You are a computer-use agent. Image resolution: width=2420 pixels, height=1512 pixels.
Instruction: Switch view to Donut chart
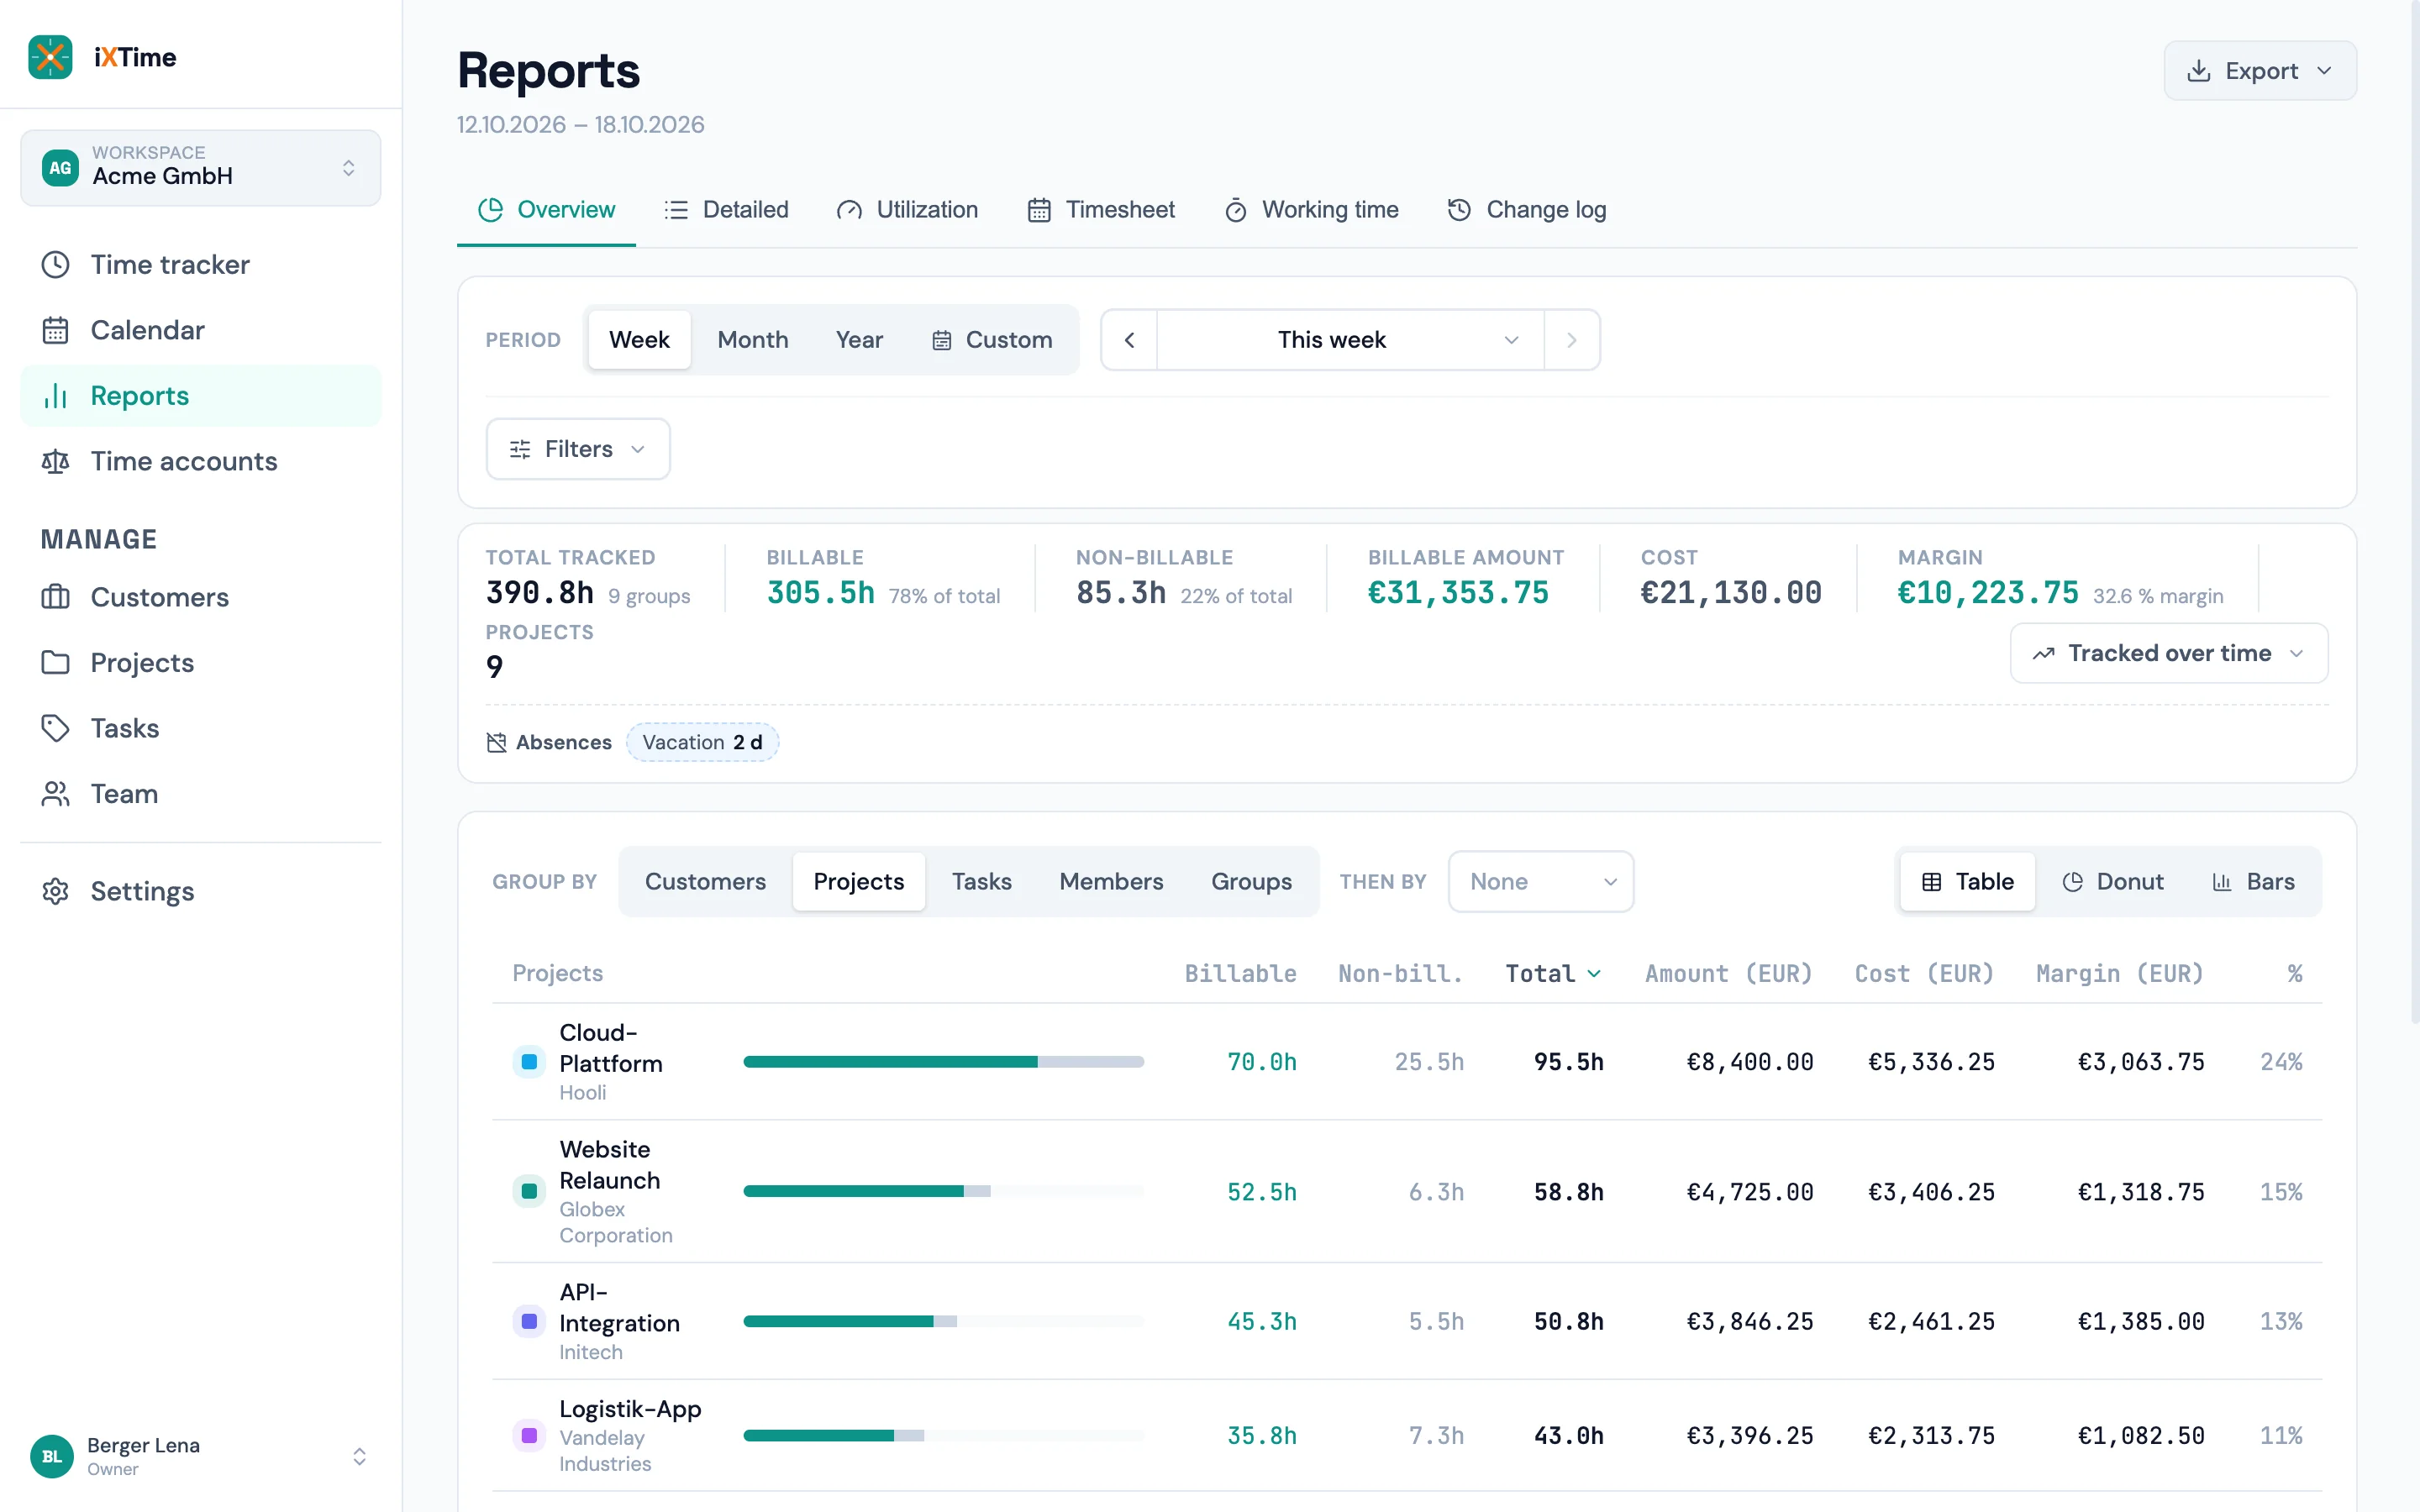pyautogui.click(x=2112, y=881)
